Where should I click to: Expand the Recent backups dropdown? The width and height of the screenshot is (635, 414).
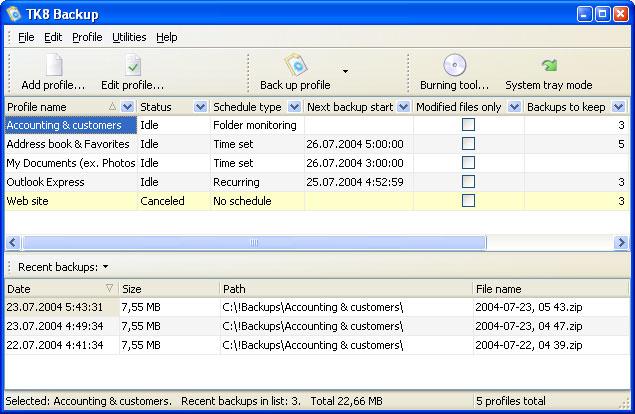[105, 267]
